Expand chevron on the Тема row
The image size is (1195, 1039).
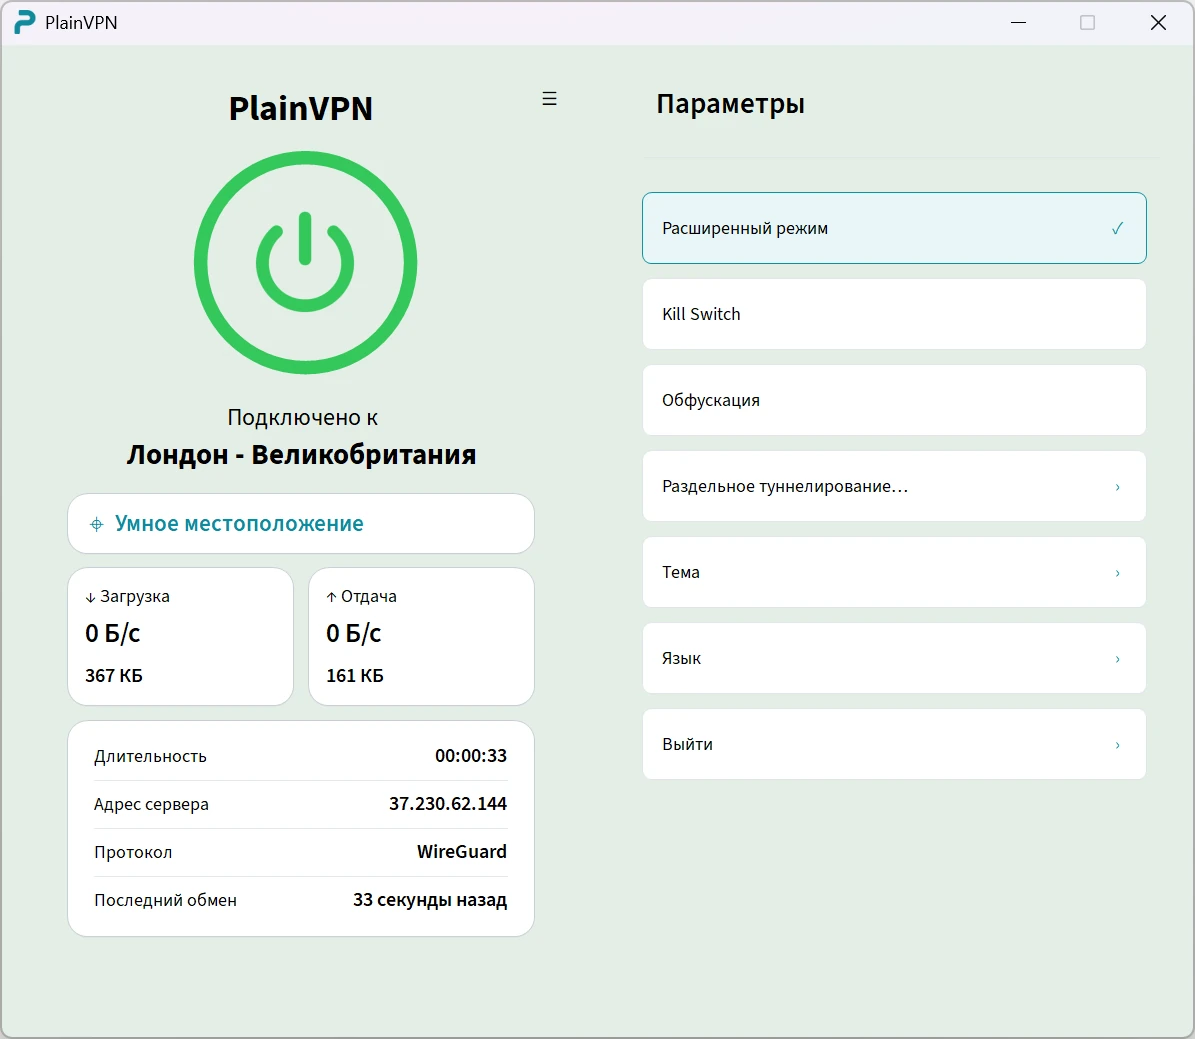1117,572
